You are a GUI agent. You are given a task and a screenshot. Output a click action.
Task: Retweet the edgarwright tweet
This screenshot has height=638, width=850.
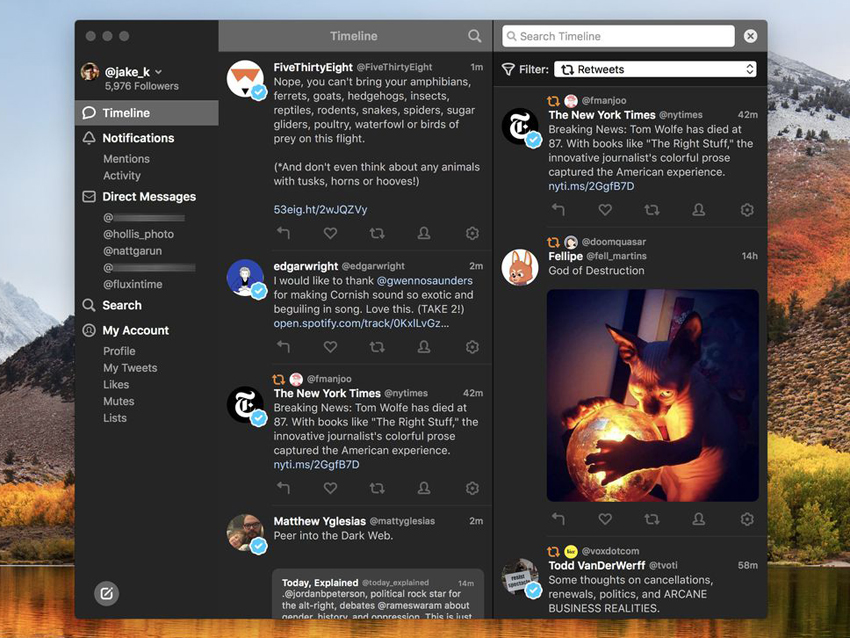point(377,347)
